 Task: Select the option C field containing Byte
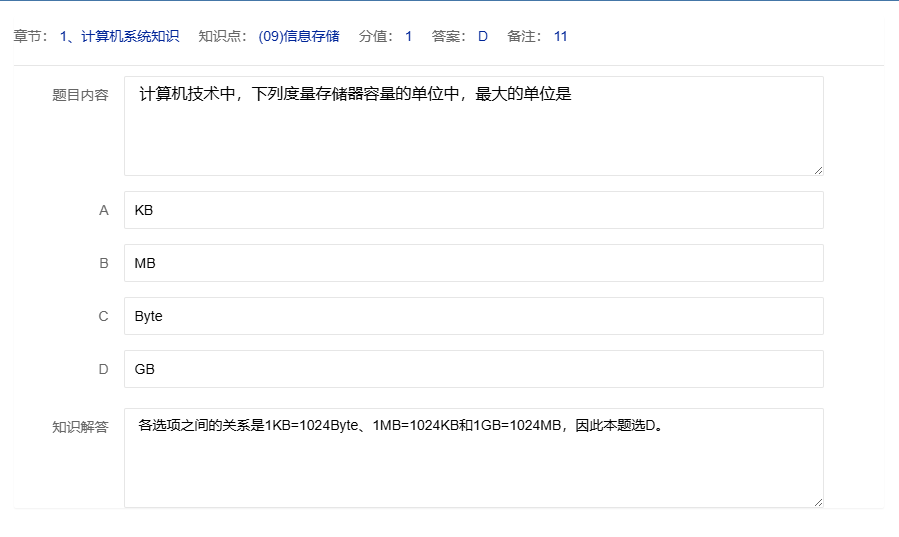[x=473, y=316]
